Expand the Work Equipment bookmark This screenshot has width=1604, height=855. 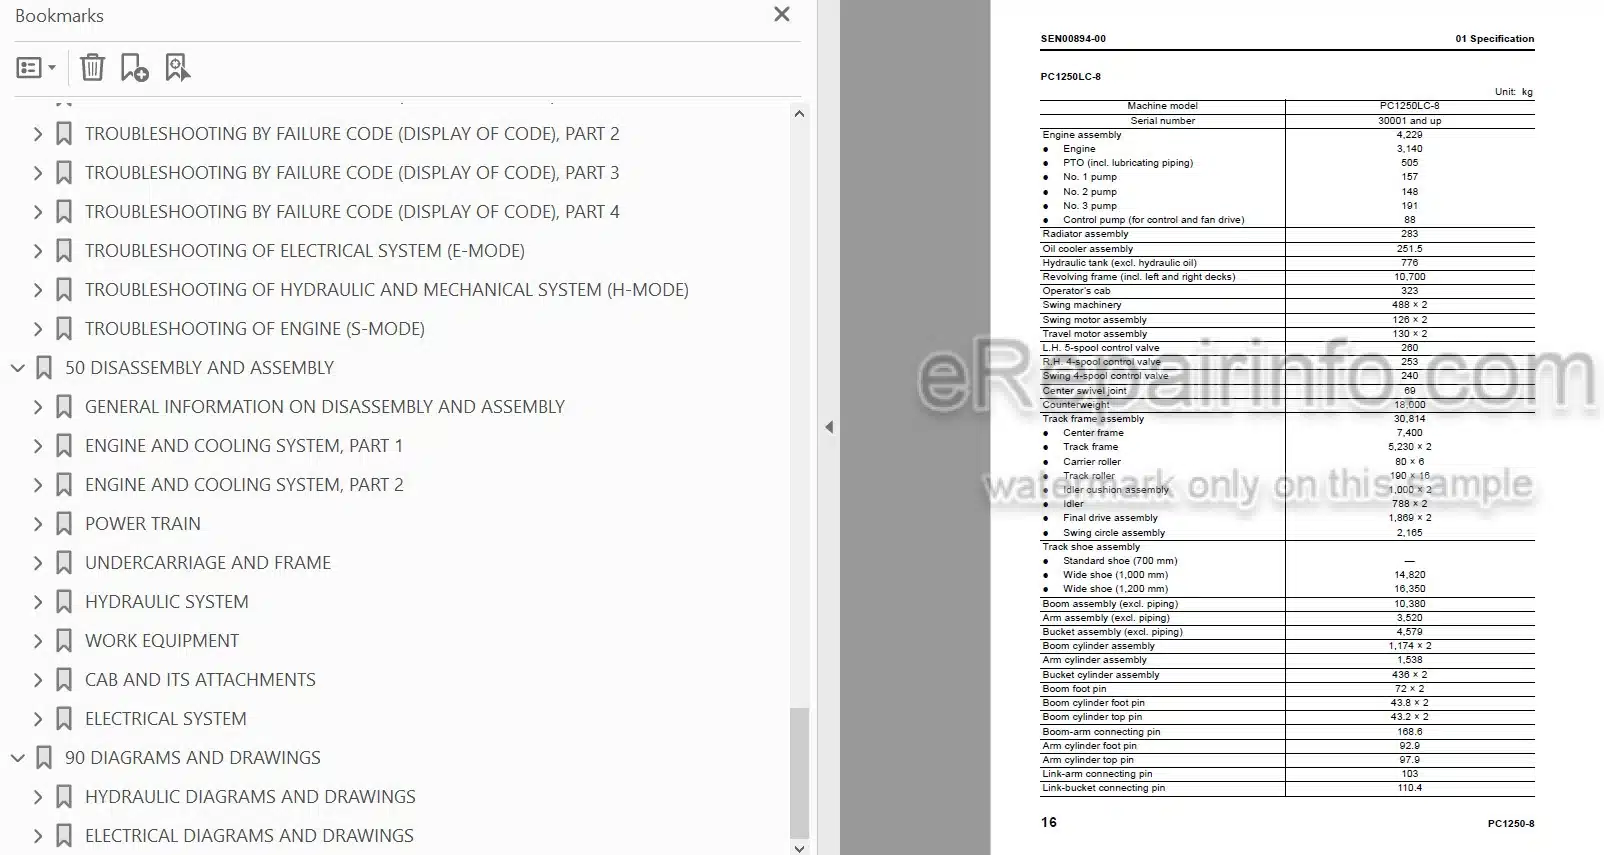point(38,641)
